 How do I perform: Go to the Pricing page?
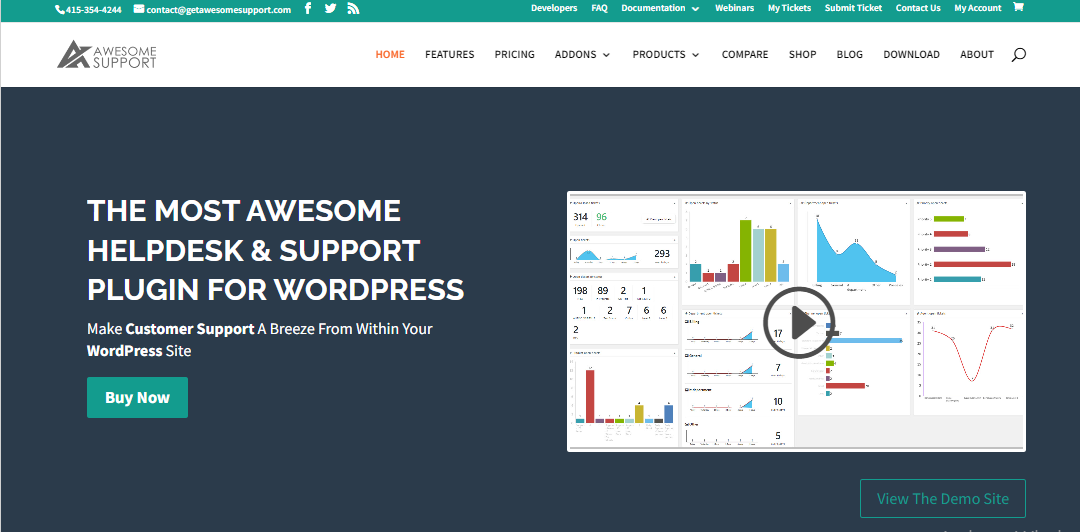514,55
